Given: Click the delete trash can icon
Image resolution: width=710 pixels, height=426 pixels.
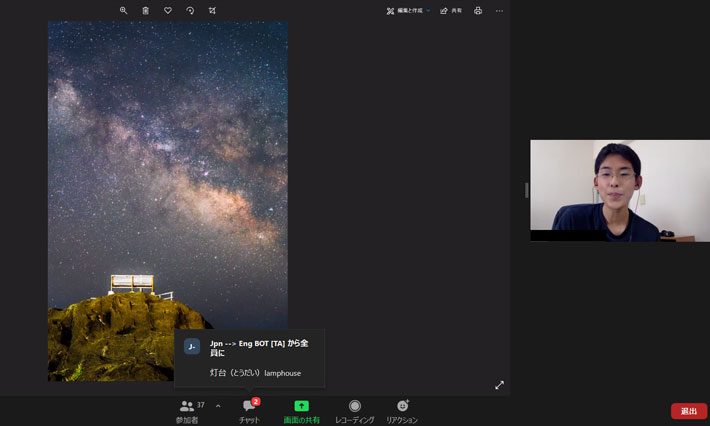Looking at the screenshot, I should tap(145, 10).
